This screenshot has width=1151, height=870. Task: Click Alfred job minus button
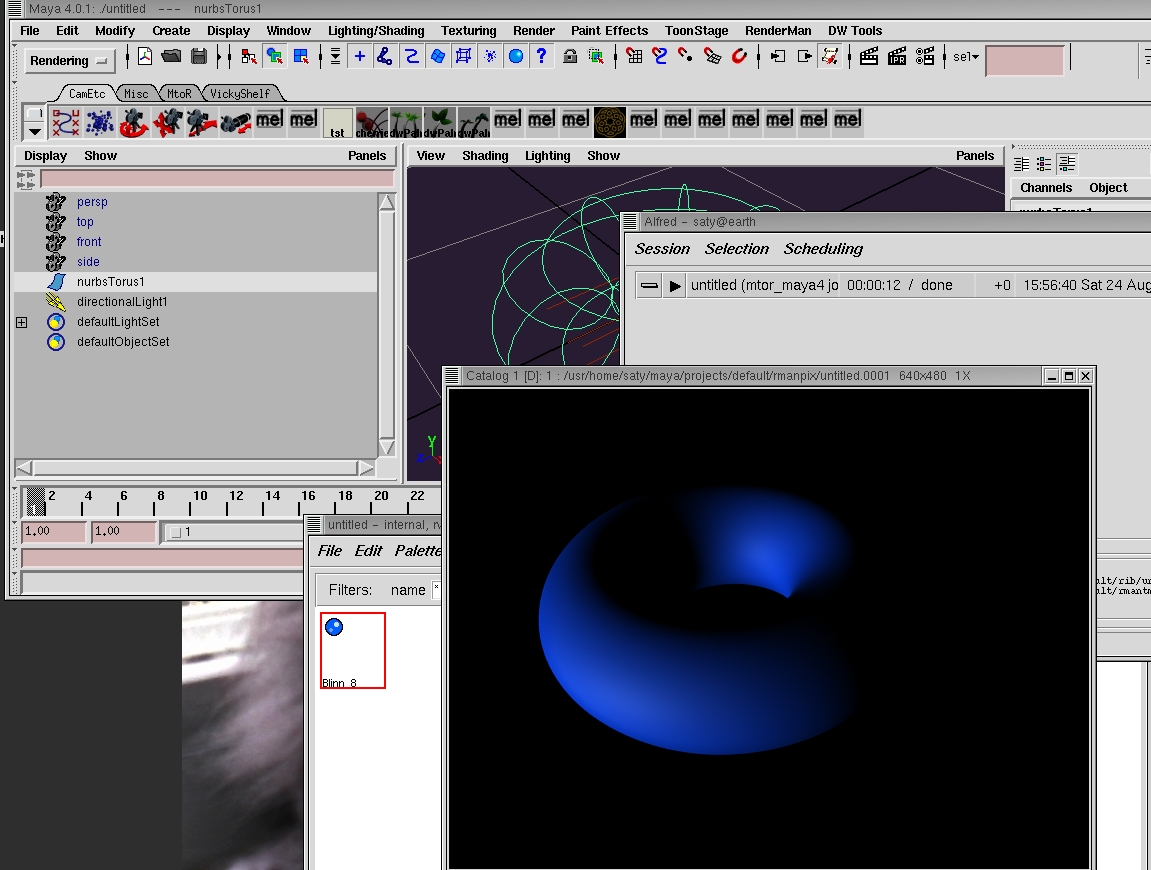(650, 286)
